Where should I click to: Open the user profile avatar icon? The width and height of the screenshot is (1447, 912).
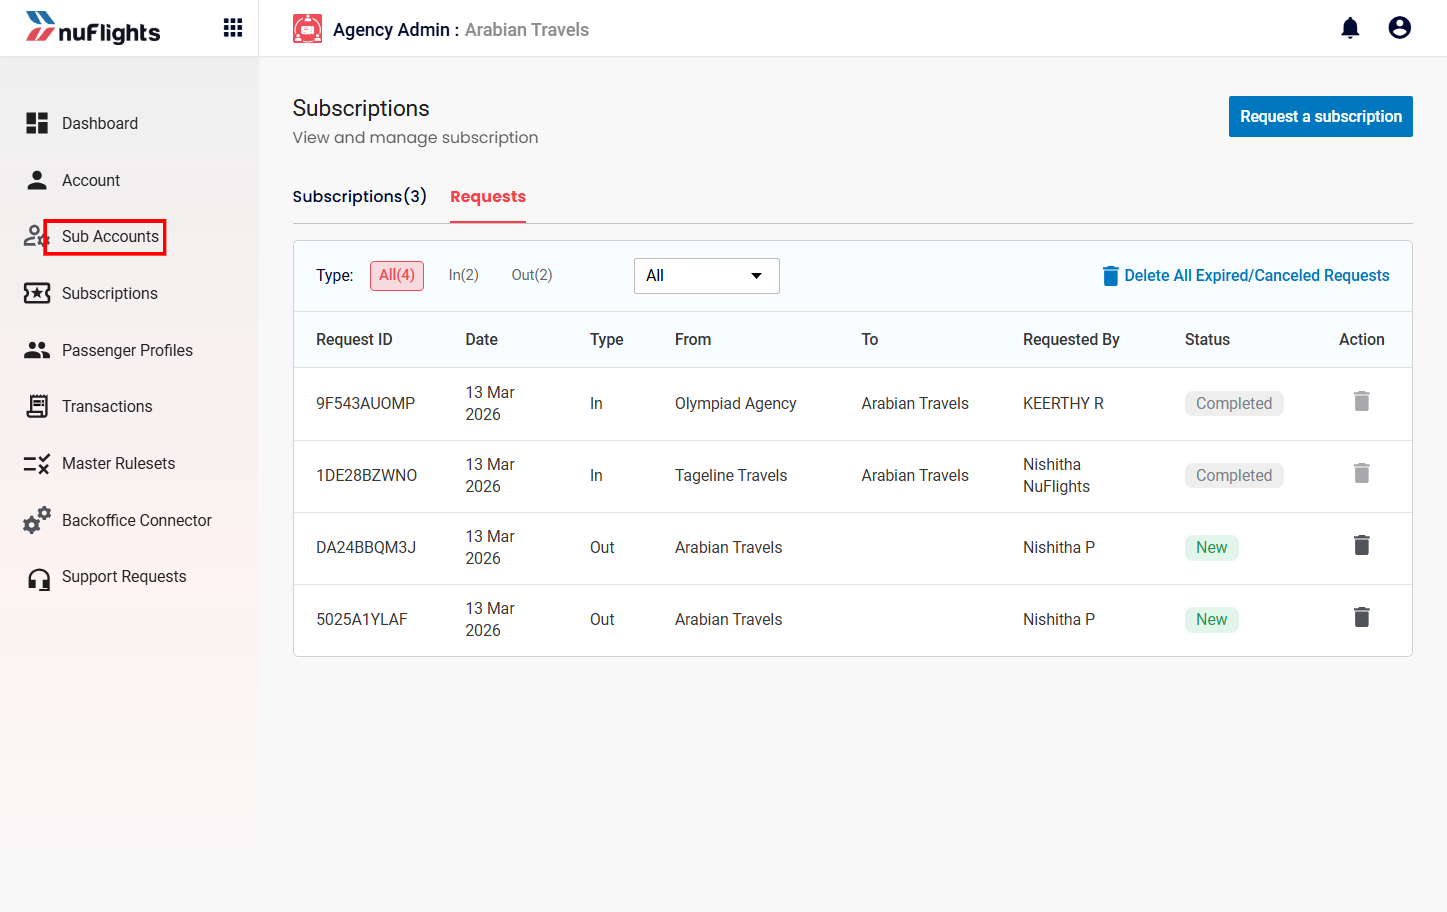[1400, 28]
